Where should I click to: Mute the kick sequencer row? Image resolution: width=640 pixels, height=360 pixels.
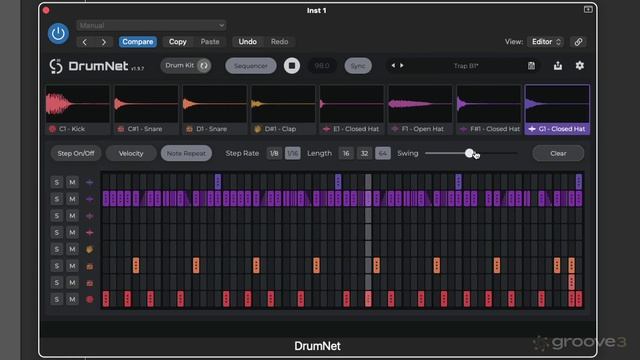pyautogui.click(x=72, y=299)
